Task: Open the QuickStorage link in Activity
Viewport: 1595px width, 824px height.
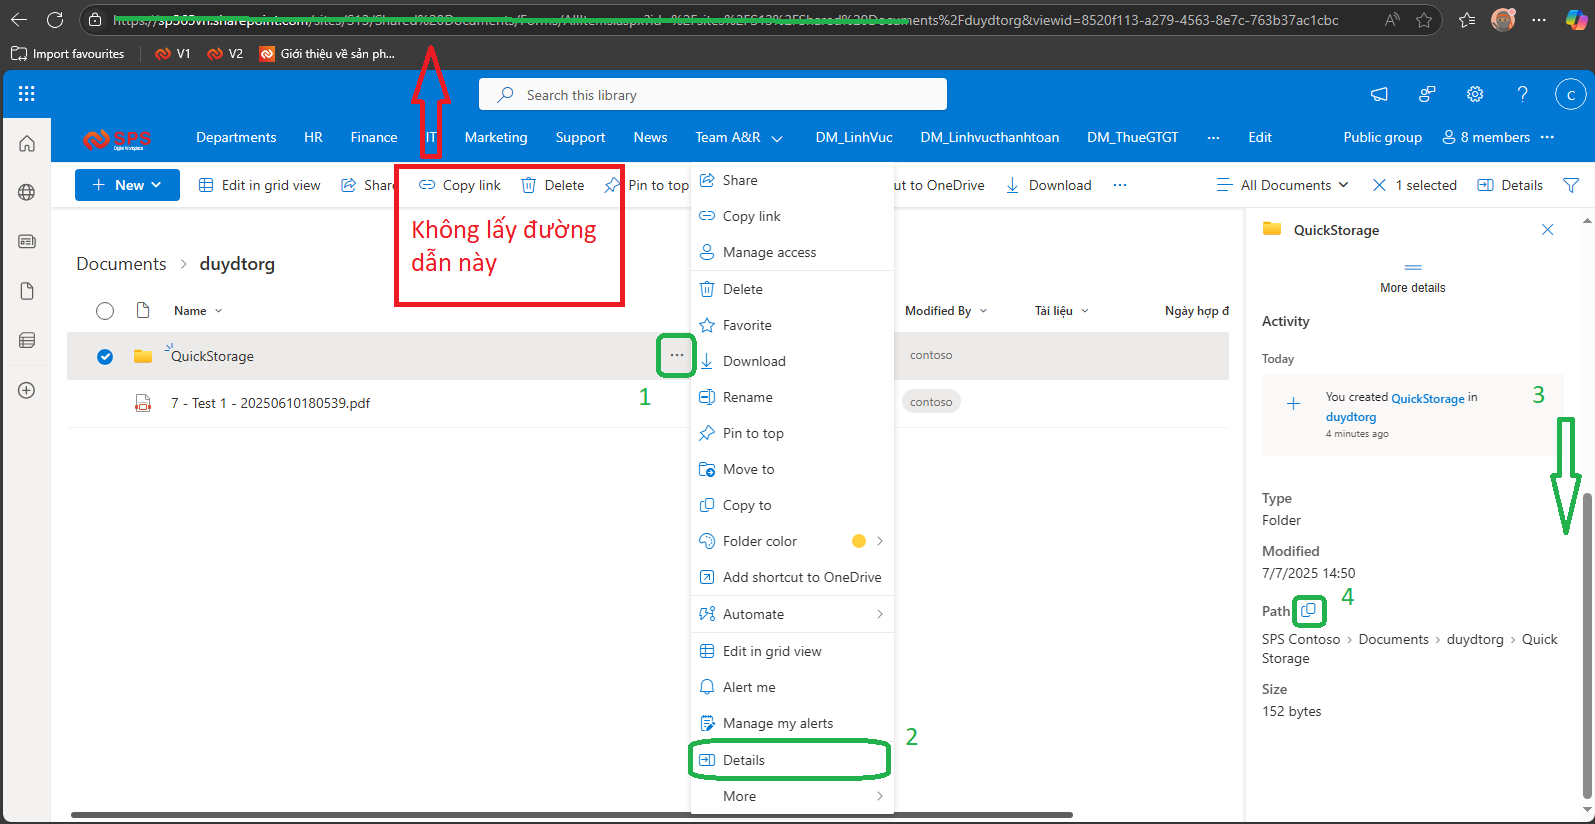Action: tap(1427, 398)
